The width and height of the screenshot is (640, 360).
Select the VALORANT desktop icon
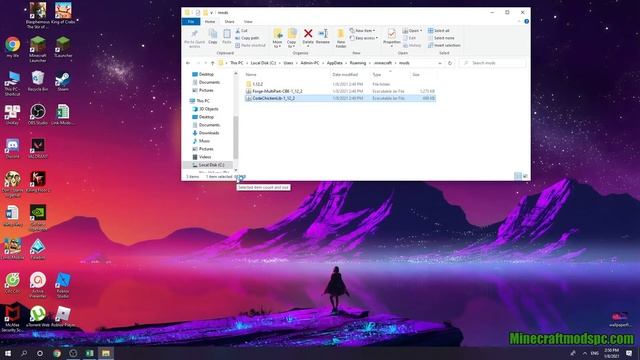38,149
